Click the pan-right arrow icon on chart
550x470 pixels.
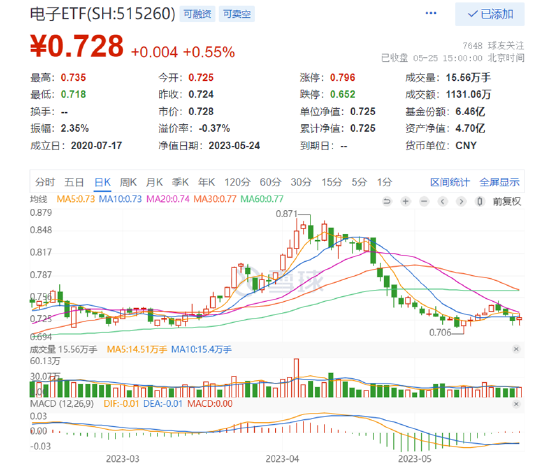pos(461,201)
